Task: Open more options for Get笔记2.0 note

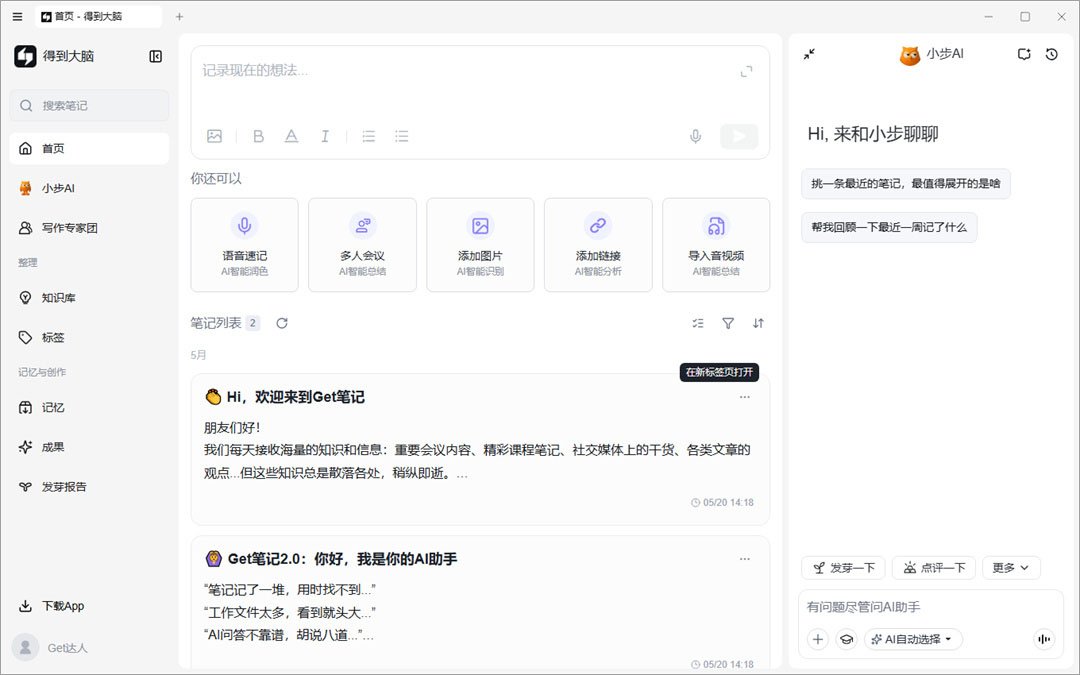Action: [745, 559]
